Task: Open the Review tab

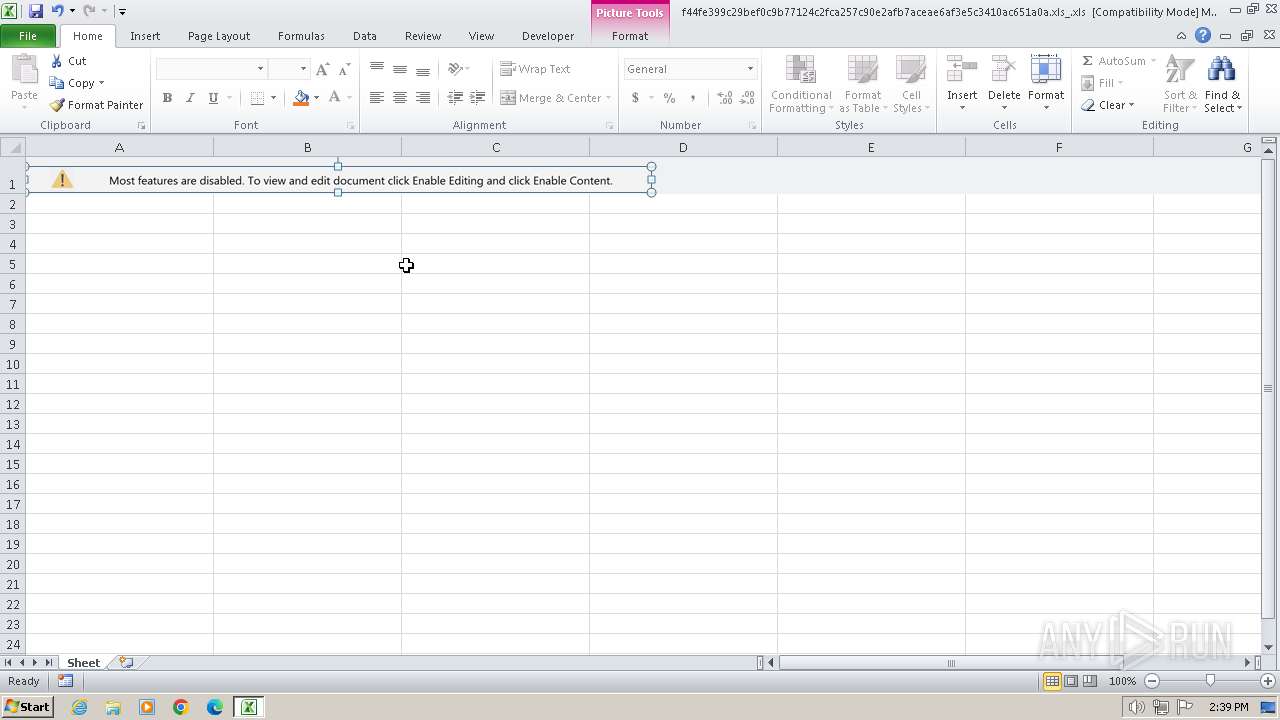Action: click(x=423, y=36)
